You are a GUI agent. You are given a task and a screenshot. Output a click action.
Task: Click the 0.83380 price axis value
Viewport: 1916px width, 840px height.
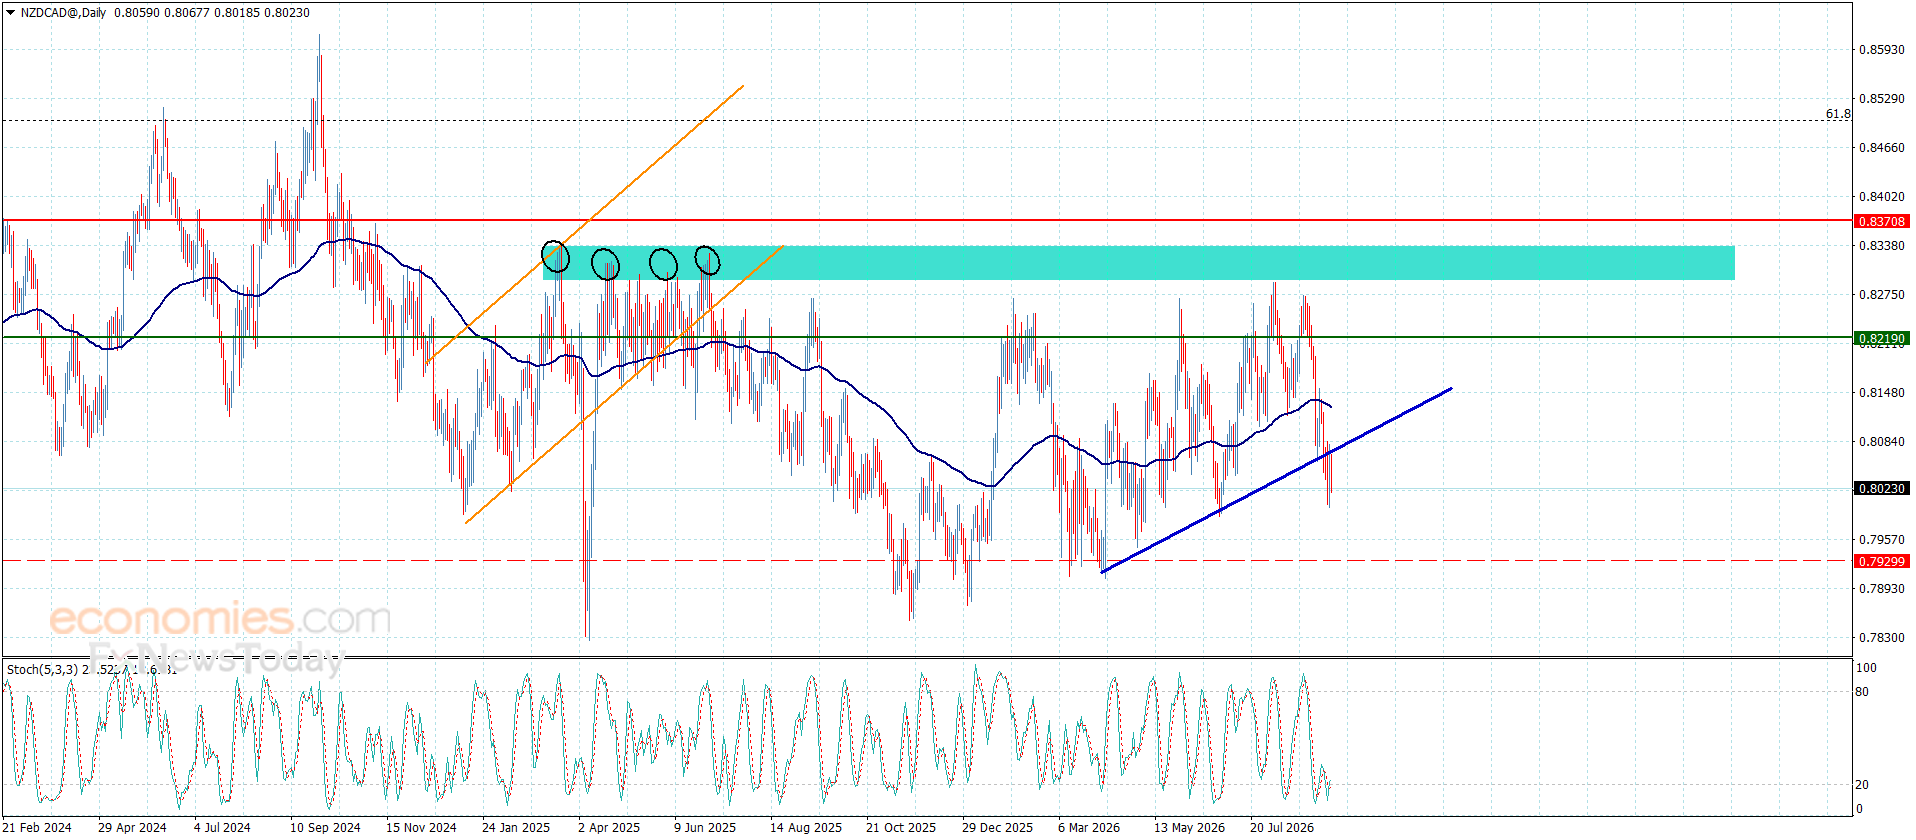(x=1881, y=245)
